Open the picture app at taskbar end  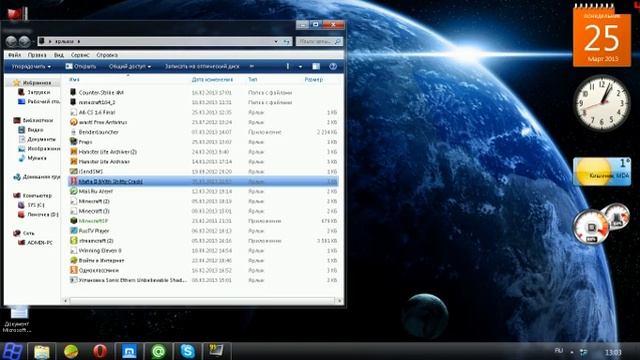(217, 350)
